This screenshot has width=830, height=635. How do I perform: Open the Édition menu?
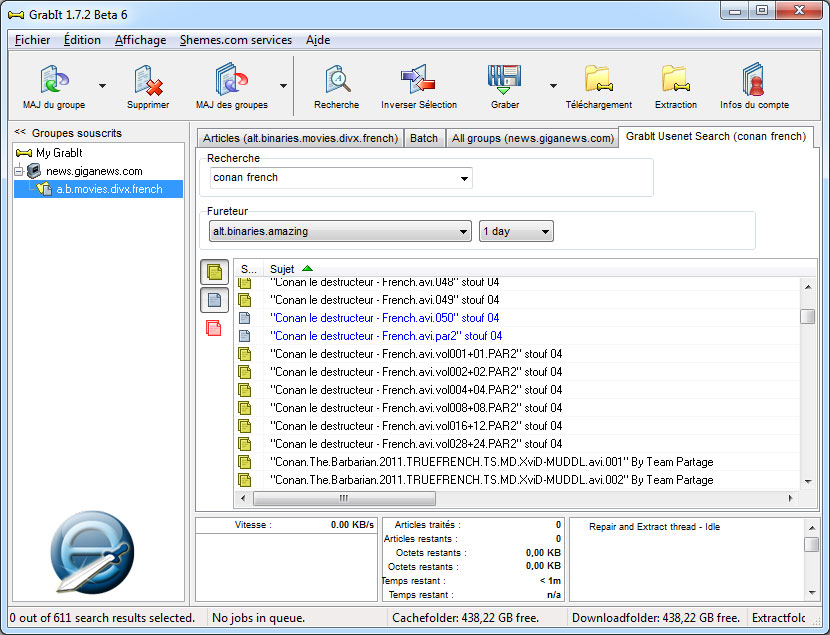click(82, 40)
